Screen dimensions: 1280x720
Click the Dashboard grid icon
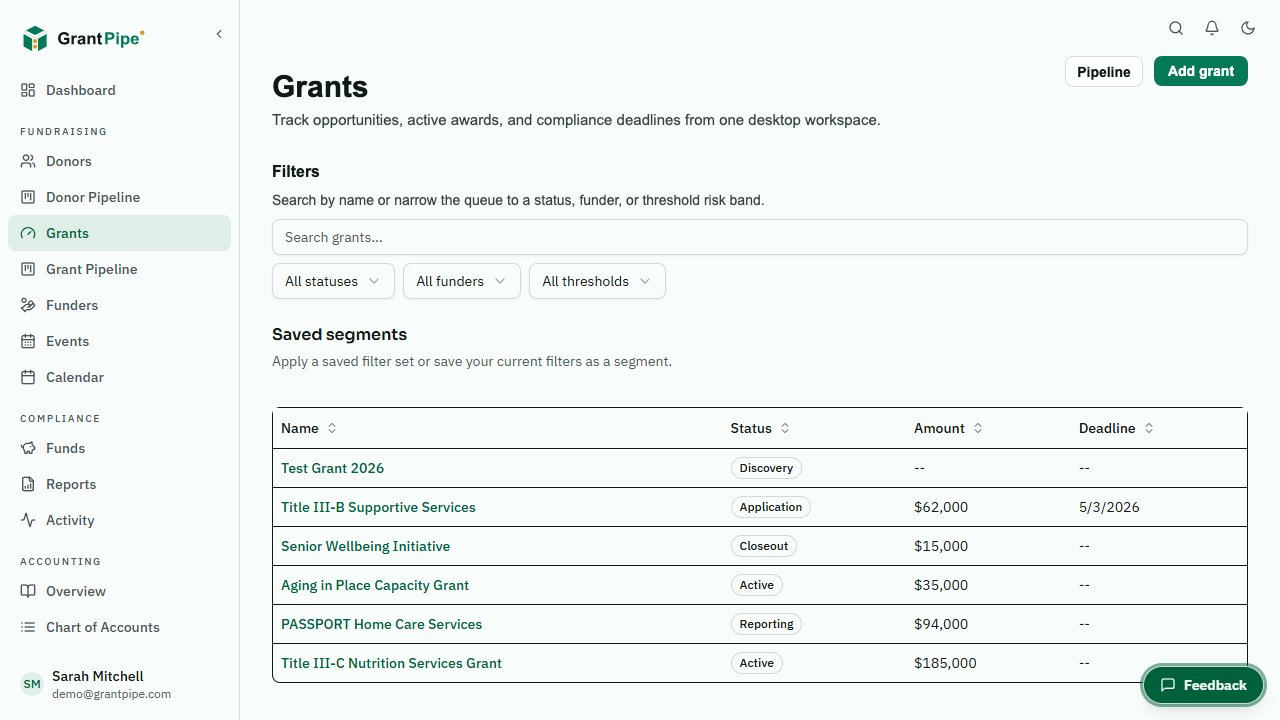[28, 90]
